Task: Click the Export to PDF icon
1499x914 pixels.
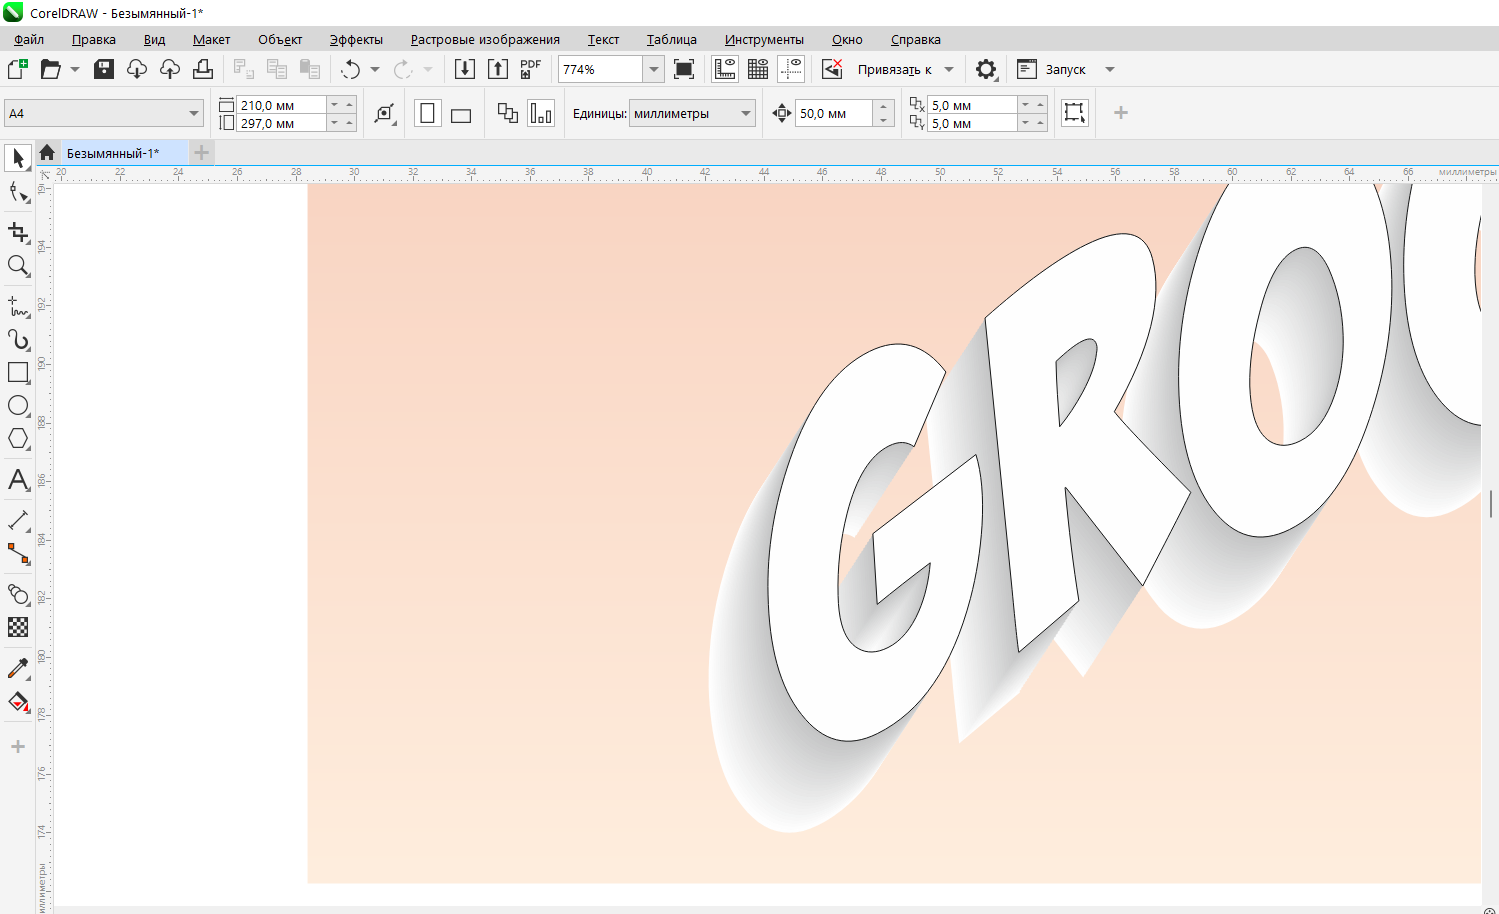Action: pos(530,69)
